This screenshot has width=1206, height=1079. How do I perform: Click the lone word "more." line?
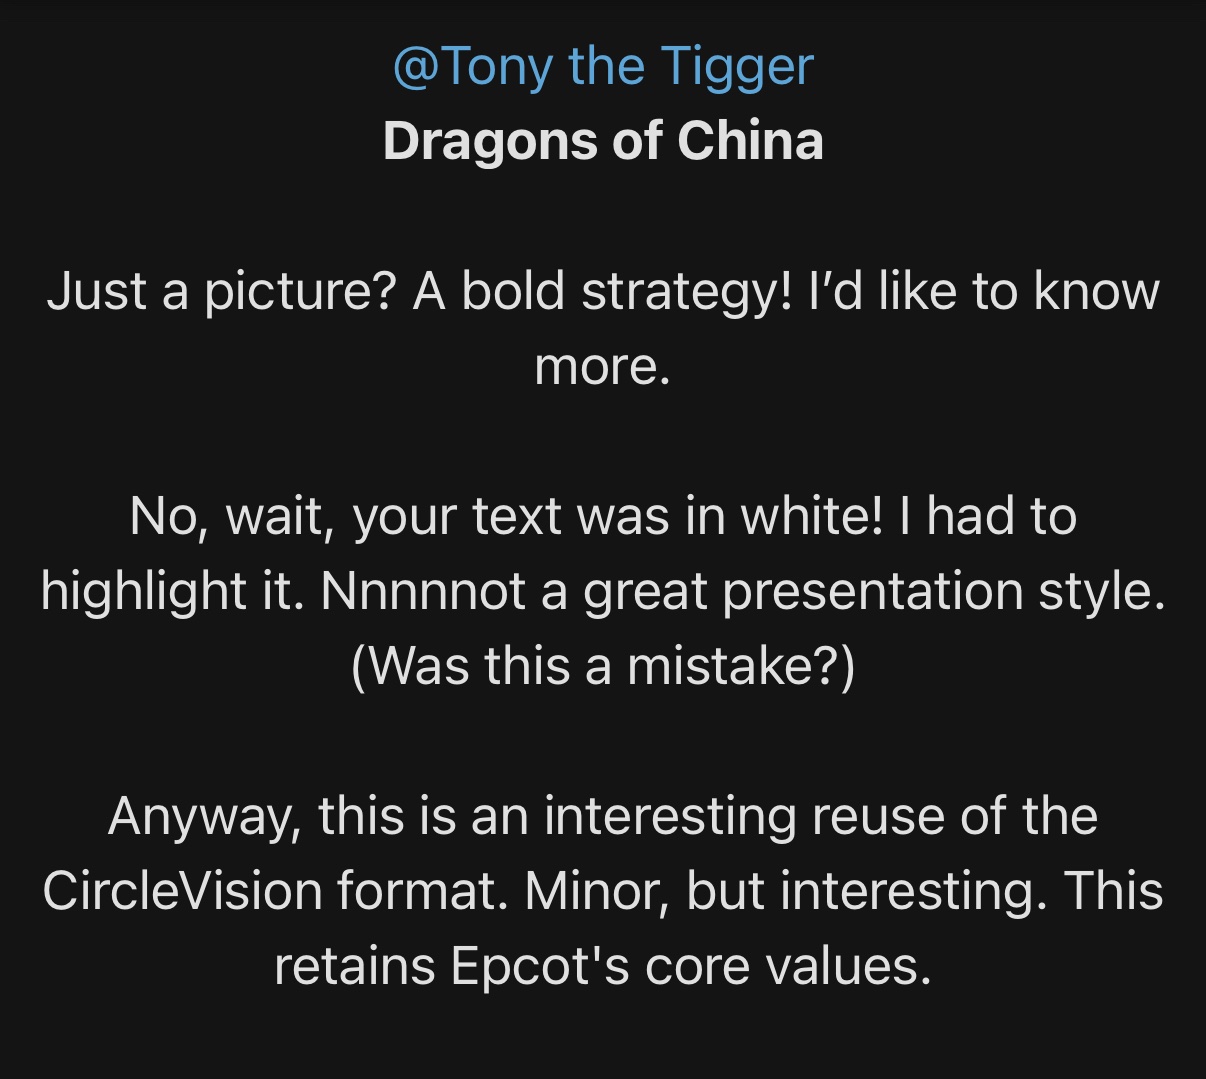tap(602, 367)
